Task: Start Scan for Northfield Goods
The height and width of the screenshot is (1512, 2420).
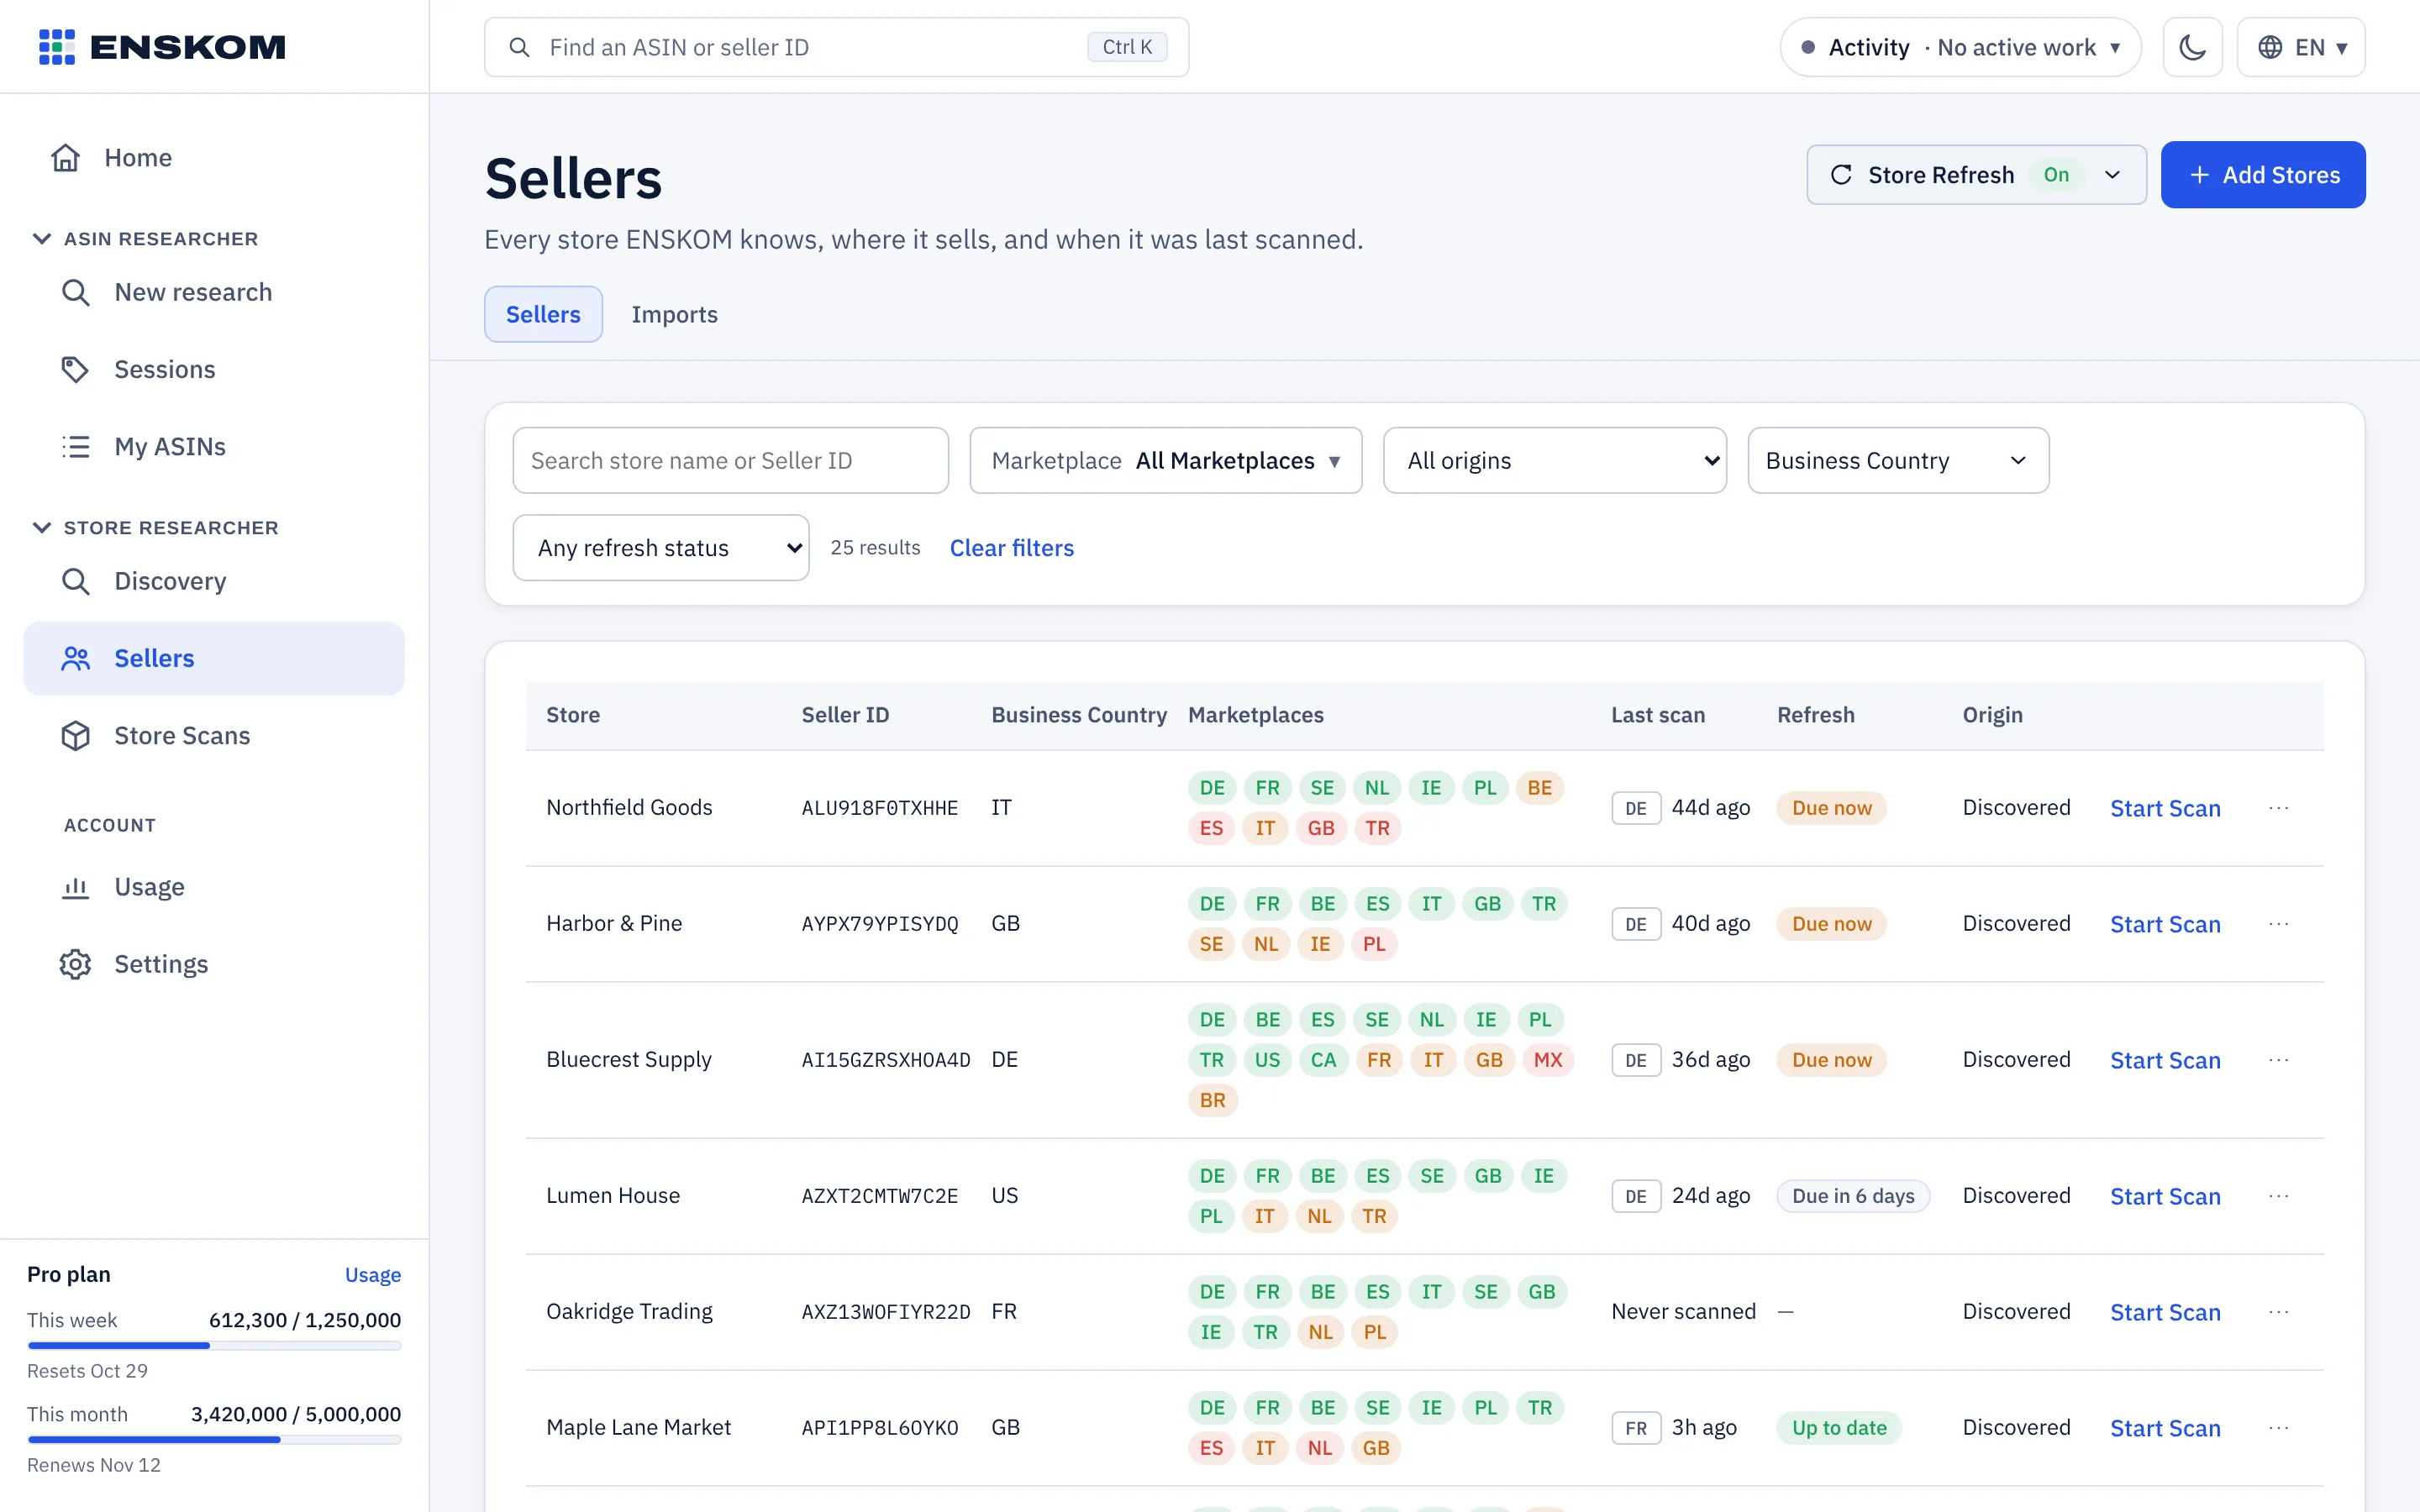Action: coord(2165,808)
